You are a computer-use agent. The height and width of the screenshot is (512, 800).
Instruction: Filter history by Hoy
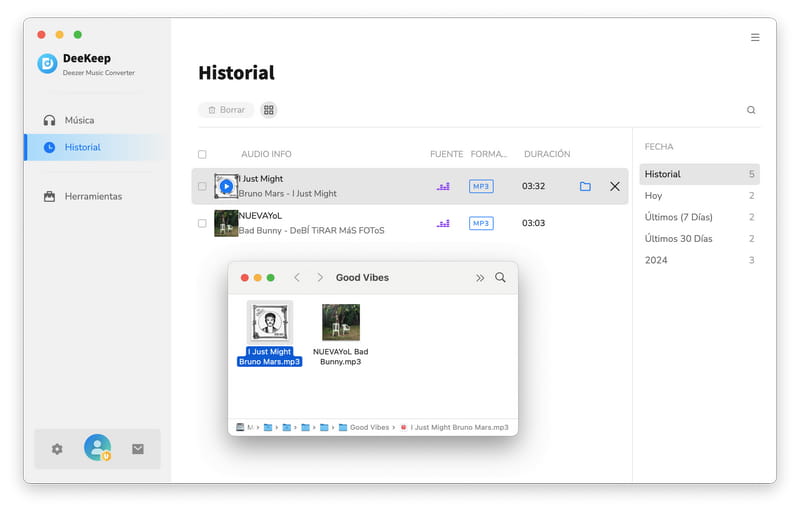pyautogui.click(x=699, y=196)
